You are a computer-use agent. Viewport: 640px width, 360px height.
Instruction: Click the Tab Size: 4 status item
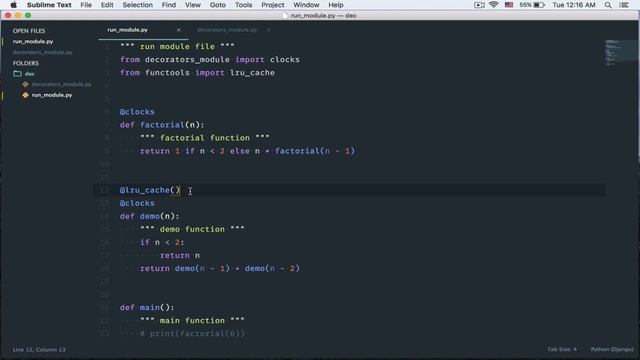(562, 349)
